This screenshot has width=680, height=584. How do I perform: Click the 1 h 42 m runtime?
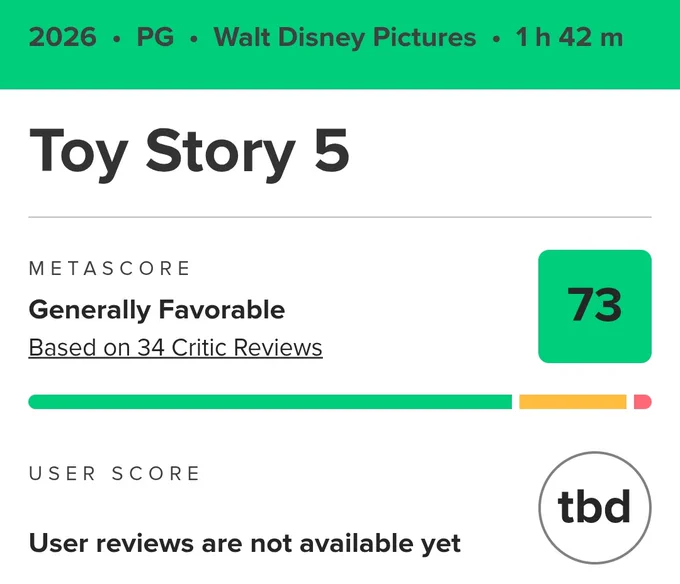click(x=569, y=37)
